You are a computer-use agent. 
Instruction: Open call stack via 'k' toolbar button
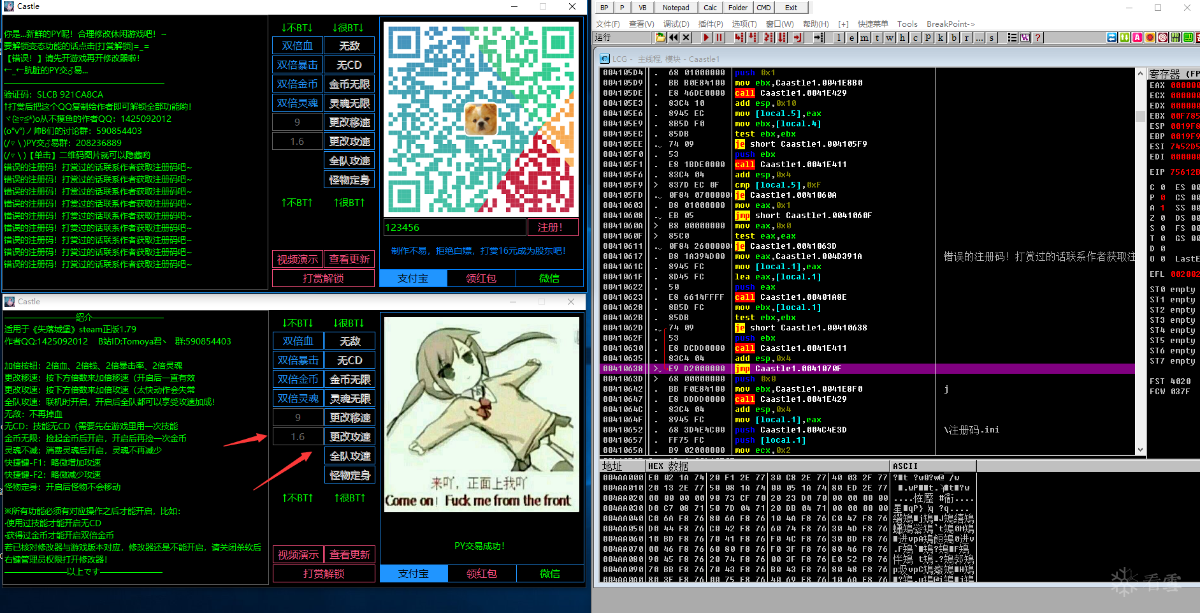pos(941,37)
